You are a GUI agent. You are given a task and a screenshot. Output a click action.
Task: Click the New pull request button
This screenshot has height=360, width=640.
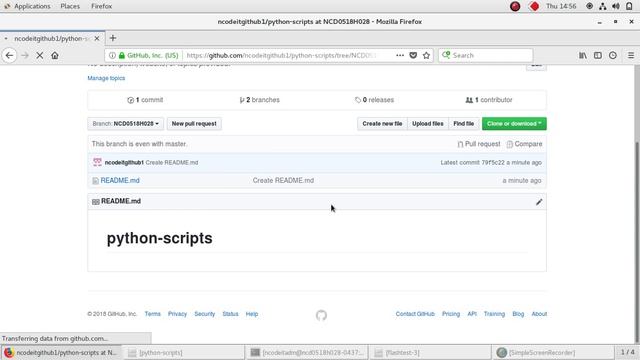(x=194, y=124)
